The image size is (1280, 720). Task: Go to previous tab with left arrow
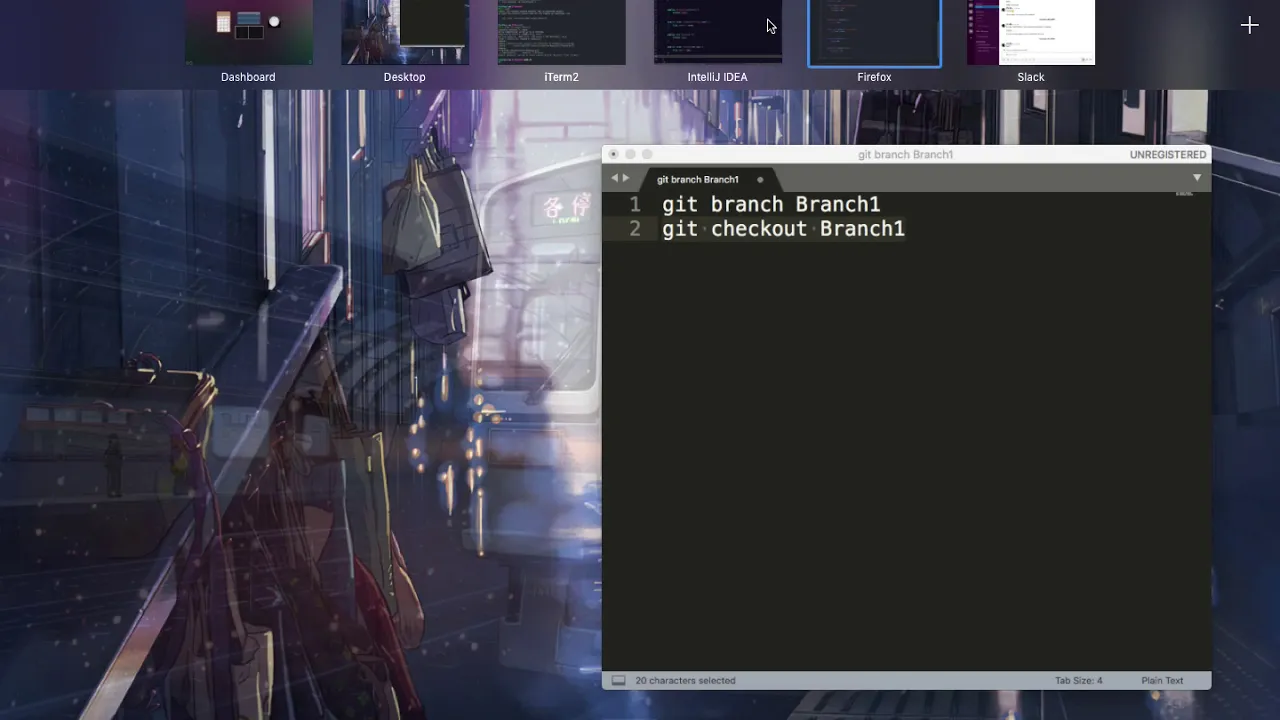pos(614,178)
